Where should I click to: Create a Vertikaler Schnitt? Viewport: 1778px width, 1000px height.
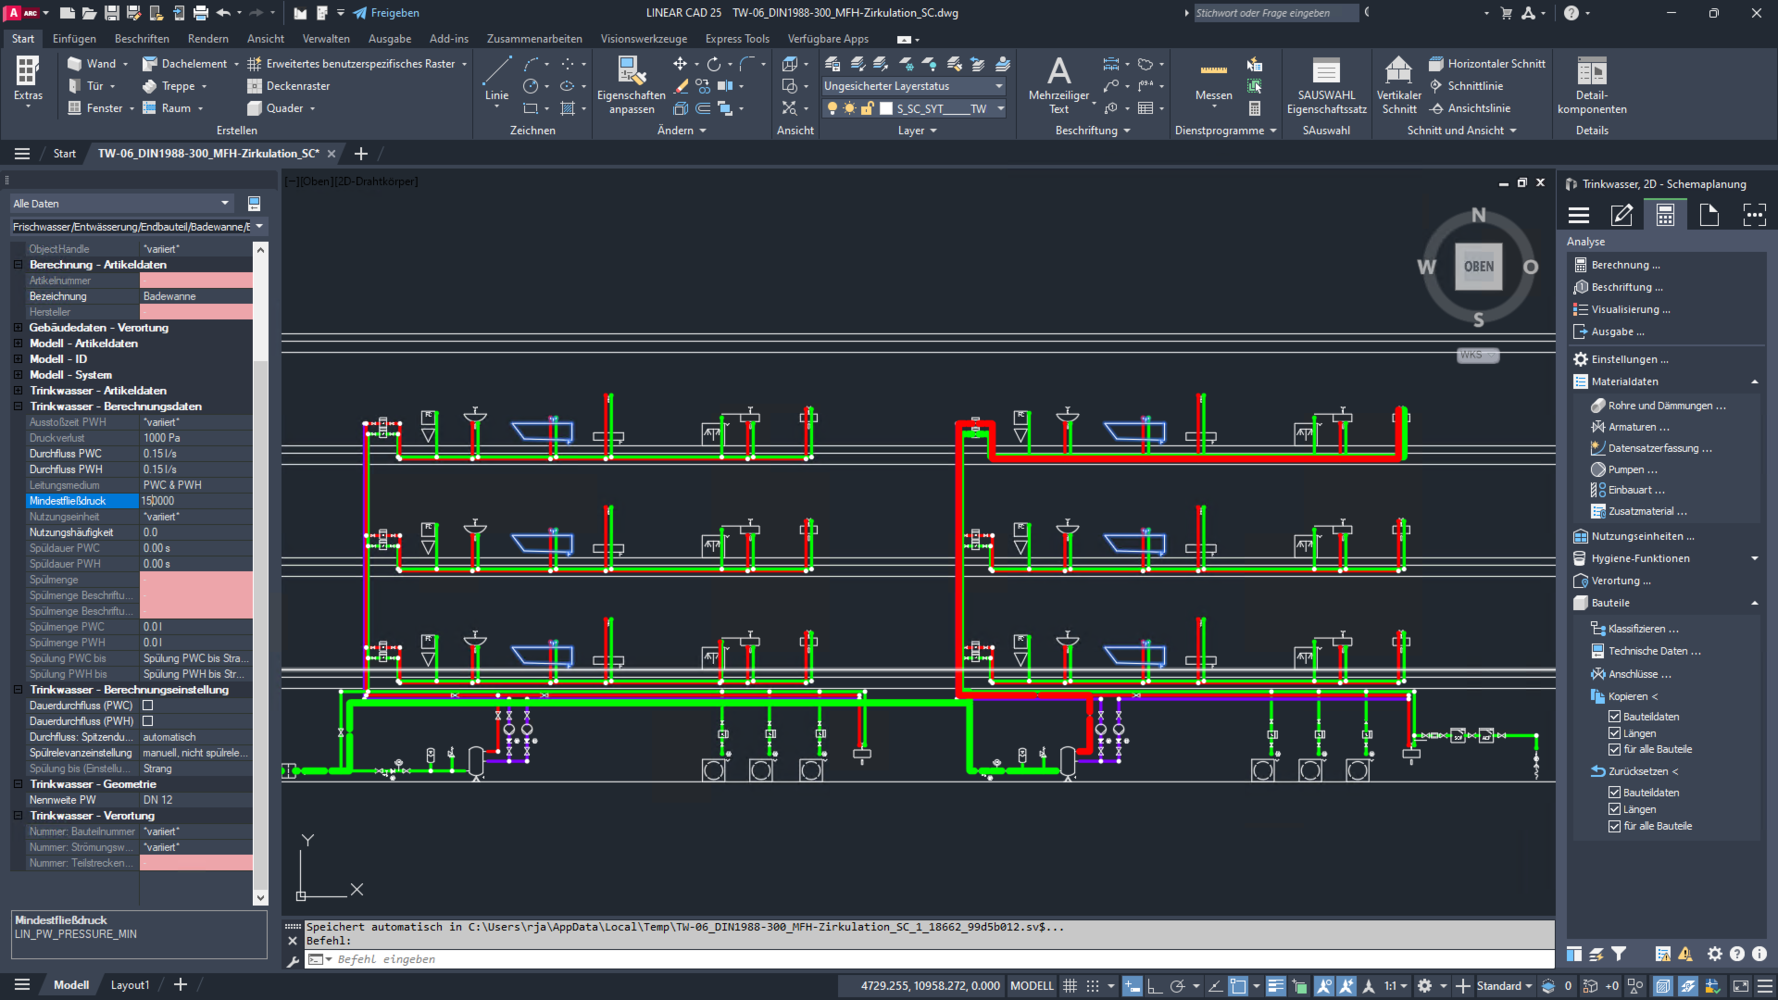pyautogui.click(x=1398, y=85)
